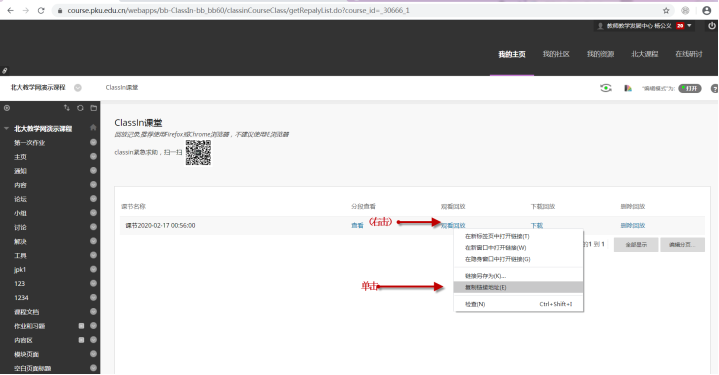This screenshot has width=719, height=375.
Task: Log out using the power icon
Action: pyautogui.click(x=712, y=26)
